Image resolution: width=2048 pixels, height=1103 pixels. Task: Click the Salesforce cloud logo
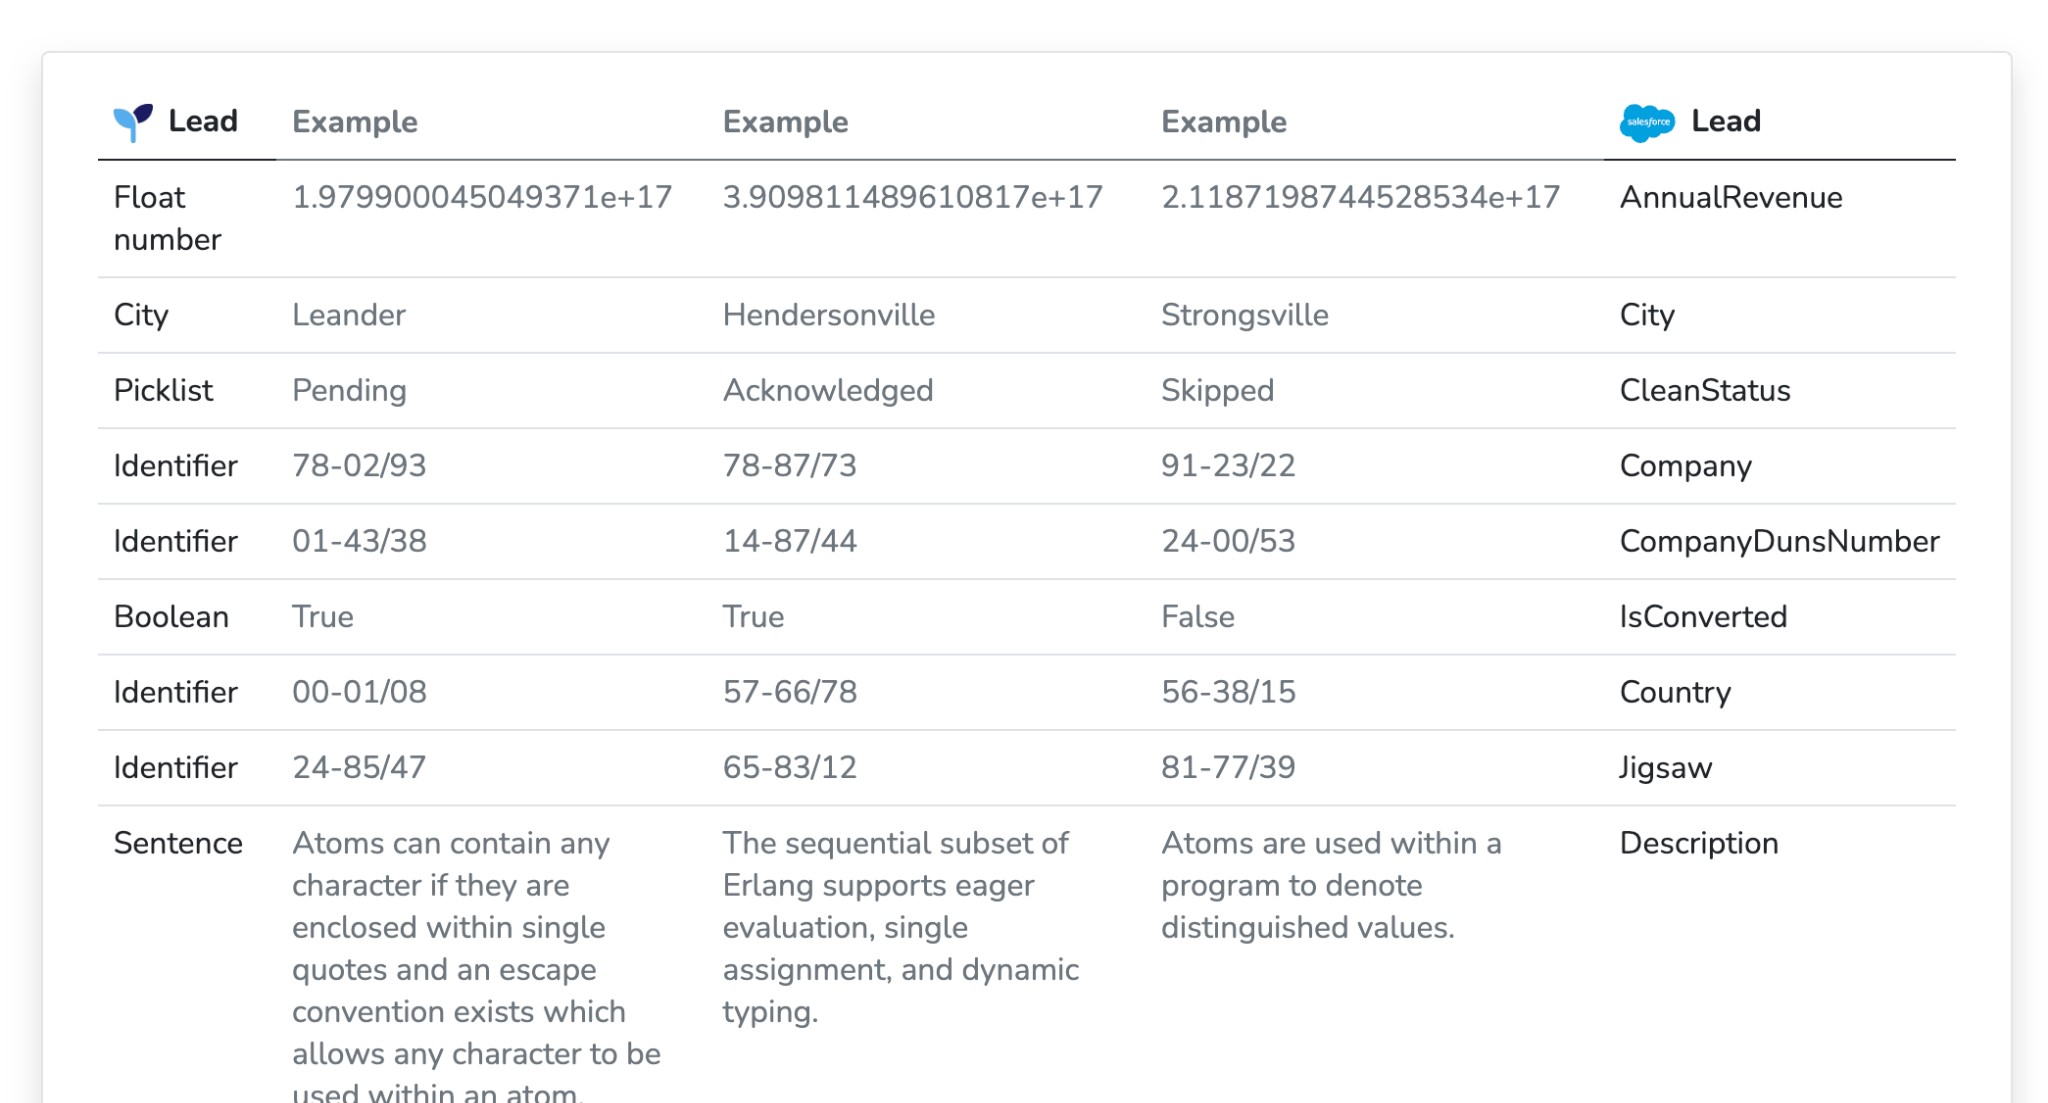1646,122
